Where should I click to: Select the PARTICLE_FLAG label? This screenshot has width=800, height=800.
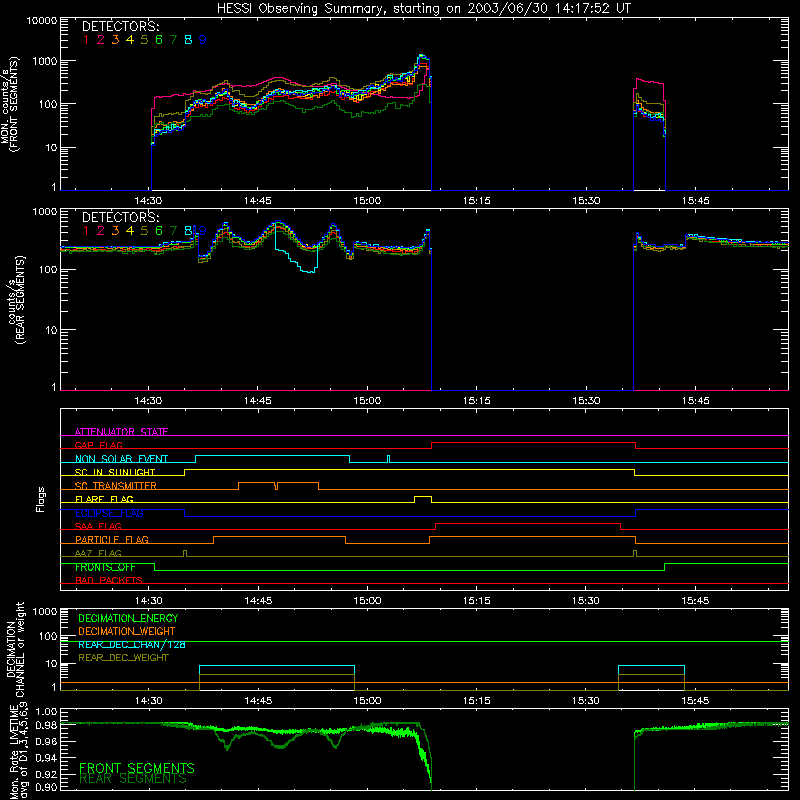coord(112,540)
